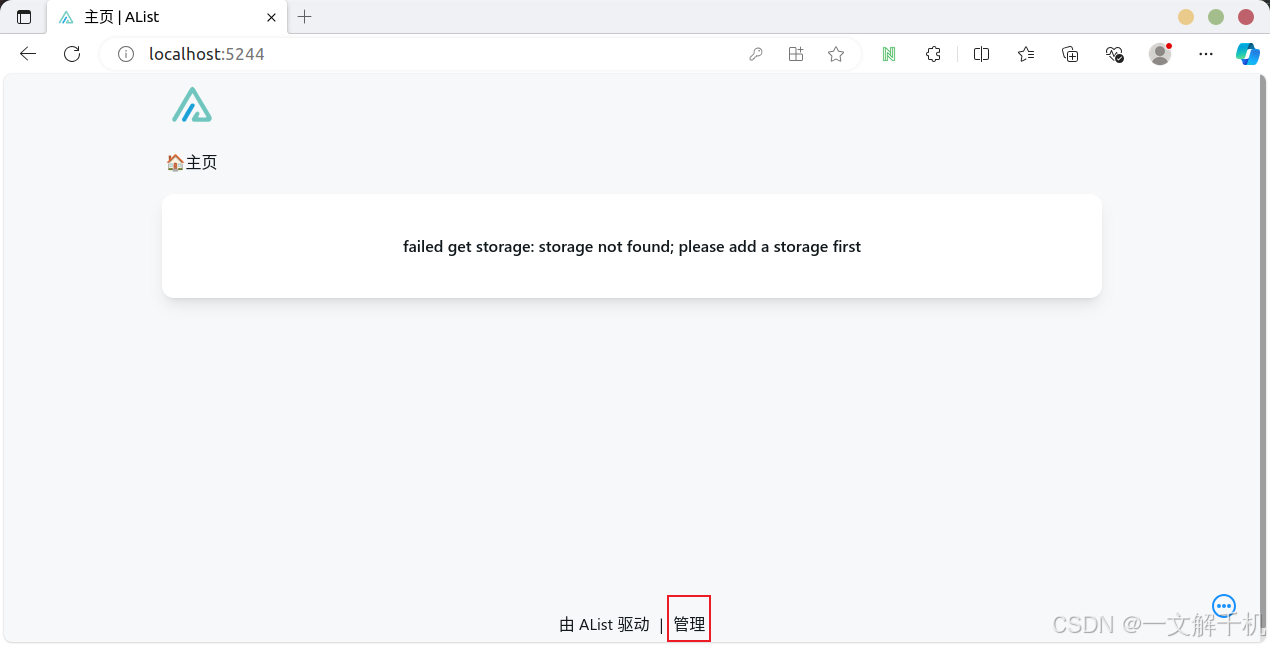Image resolution: width=1270 pixels, height=646 pixels.
Task: Click the browser back arrow
Action: 28,54
